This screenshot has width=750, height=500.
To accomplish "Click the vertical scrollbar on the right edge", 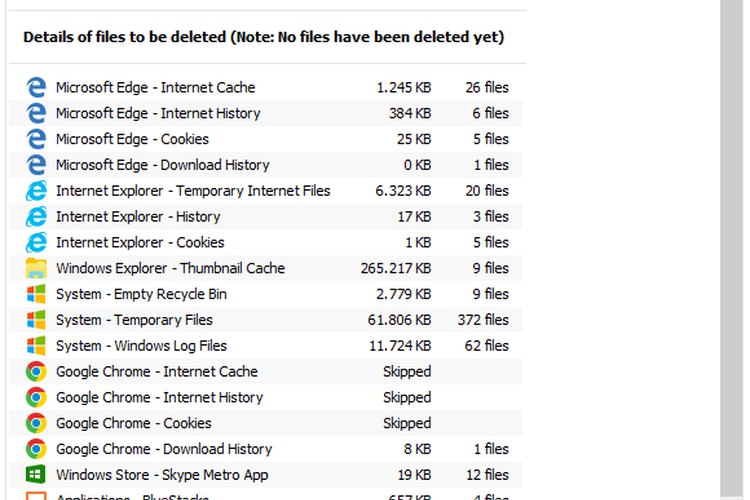I will click(732, 249).
